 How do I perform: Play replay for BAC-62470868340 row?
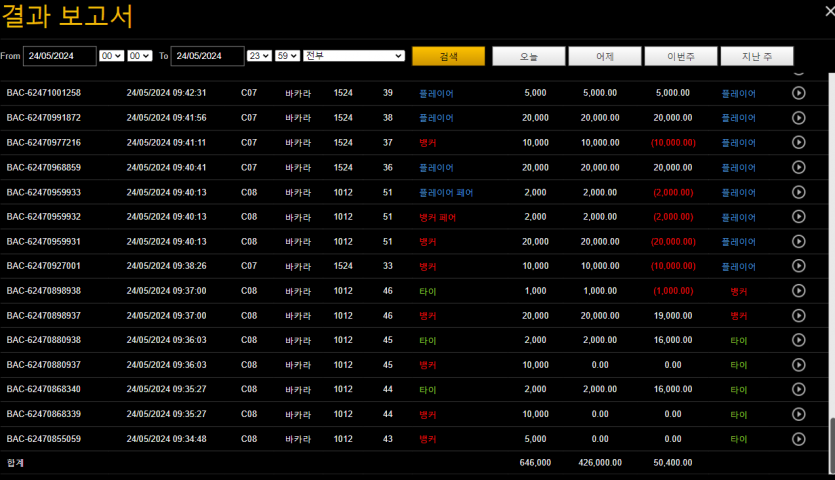pos(798,389)
